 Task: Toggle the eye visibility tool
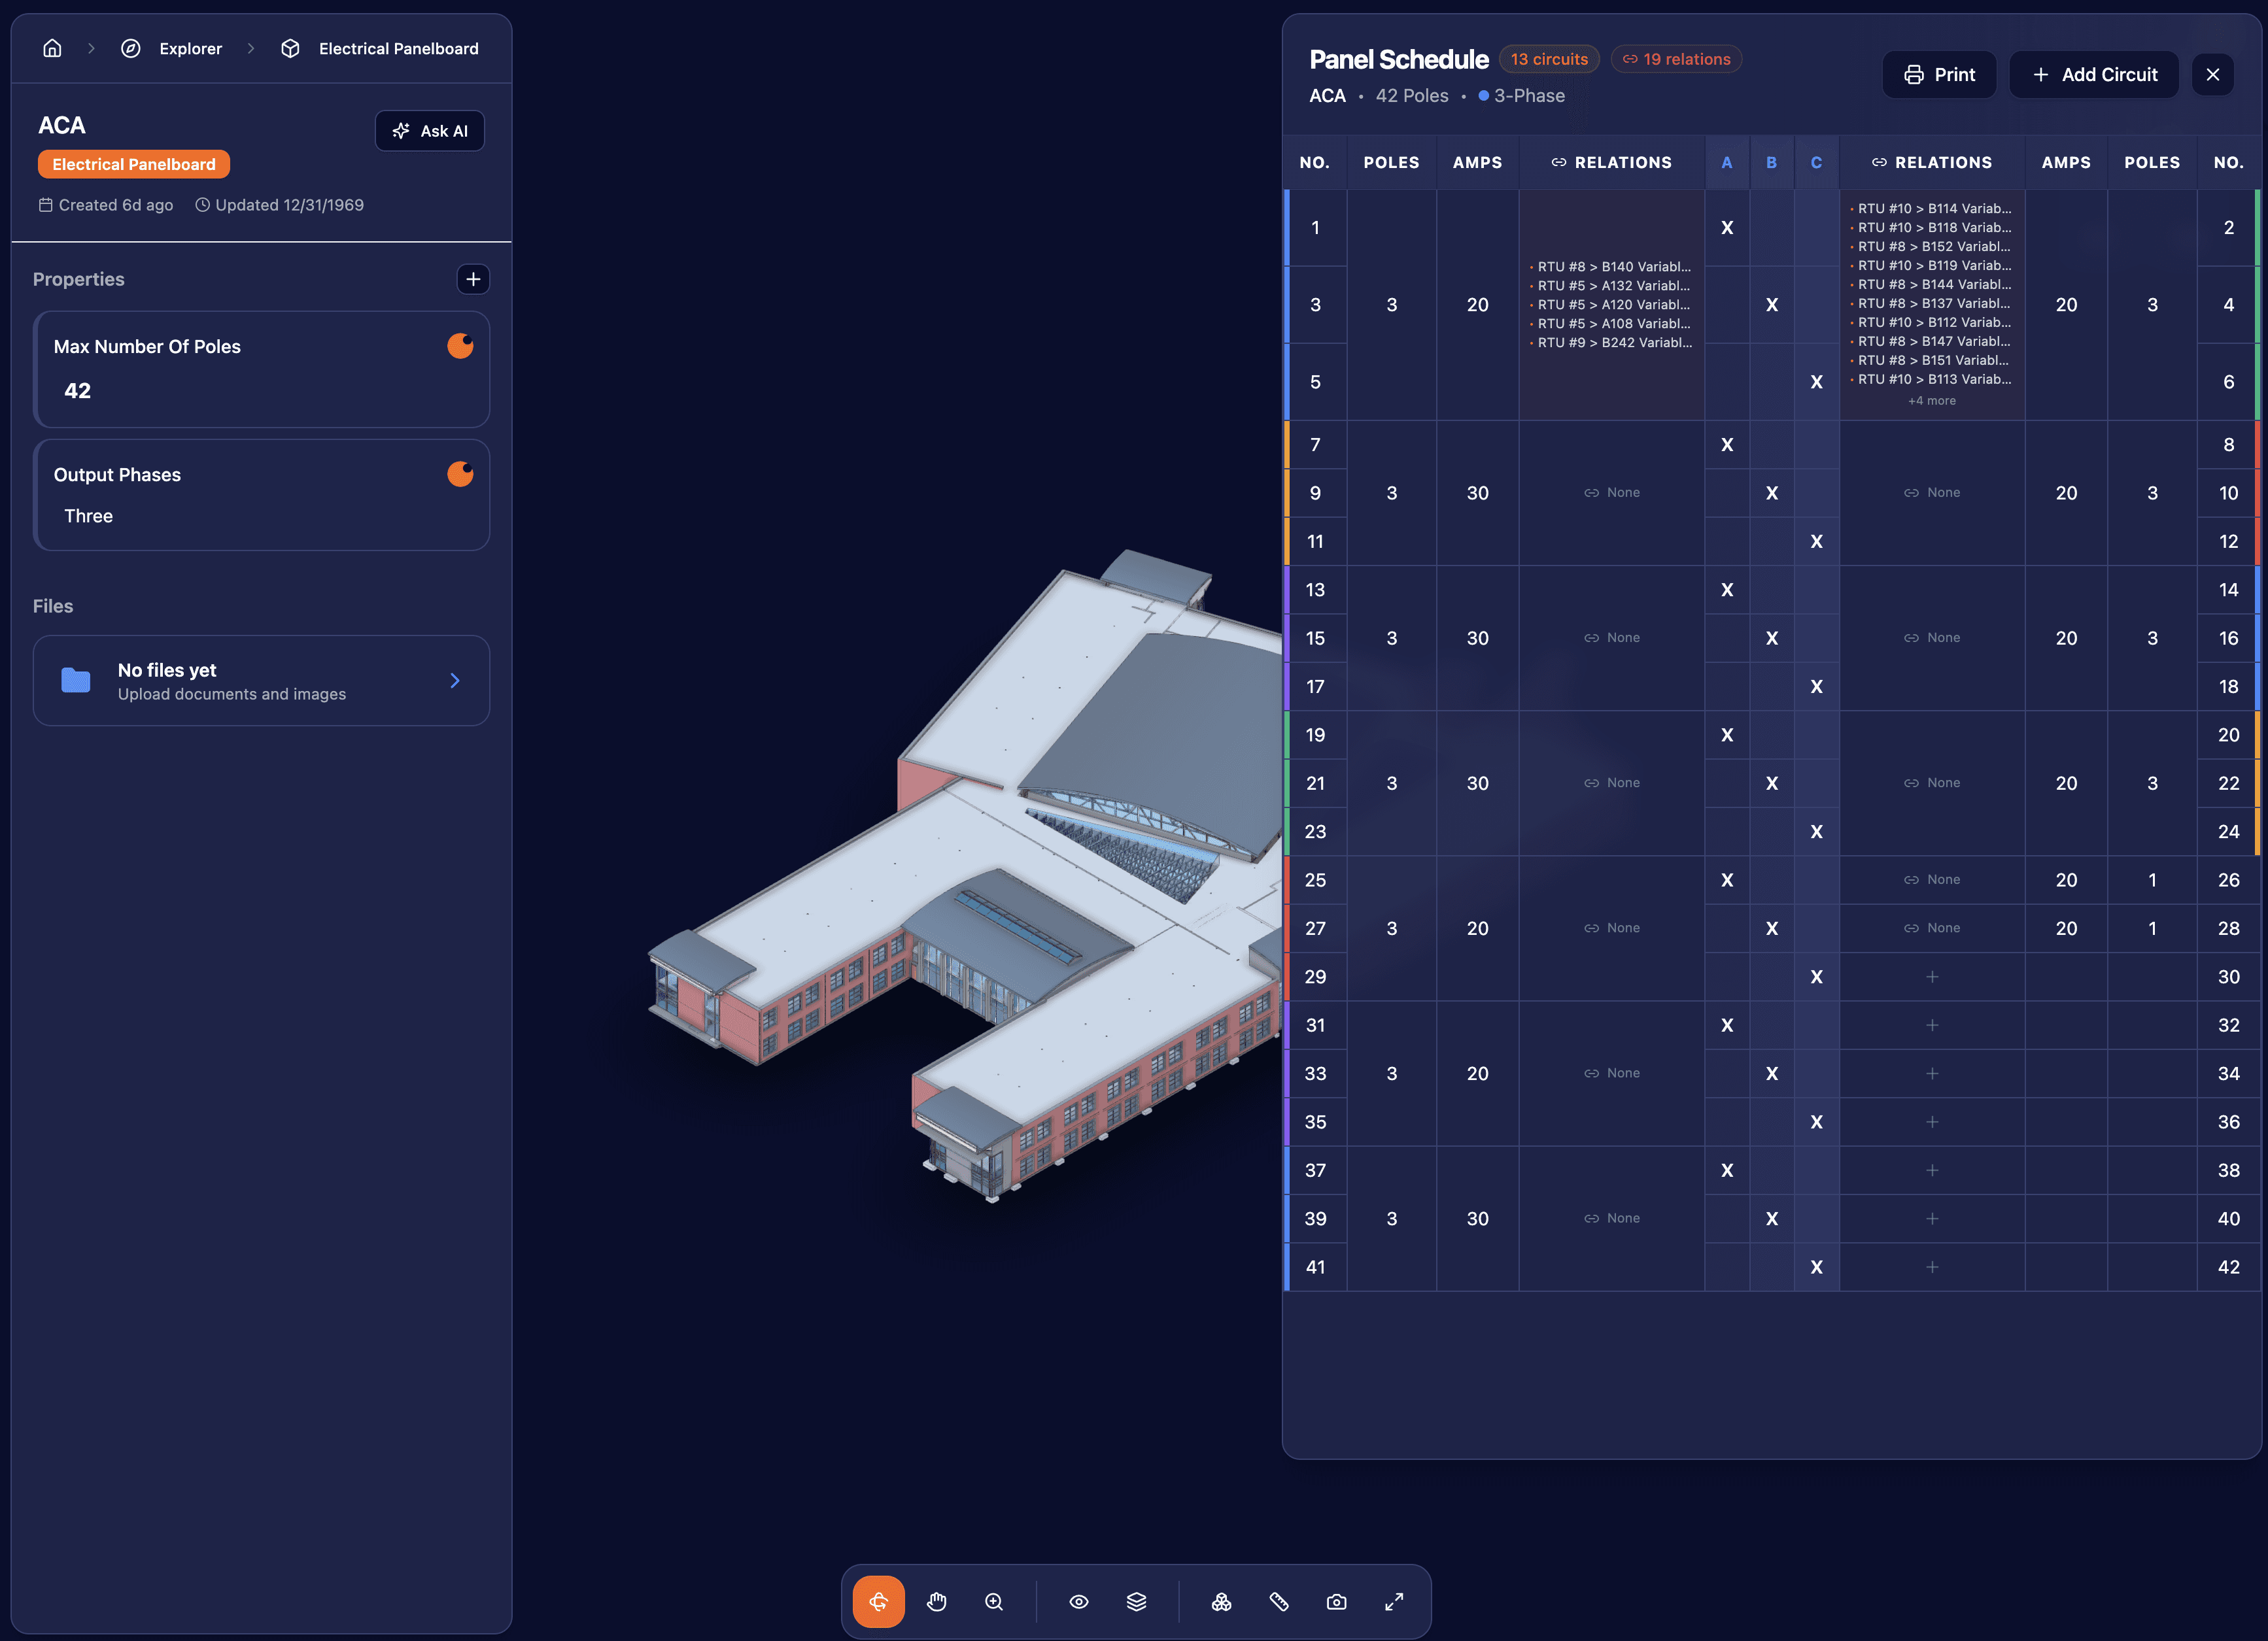[1078, 1601]
